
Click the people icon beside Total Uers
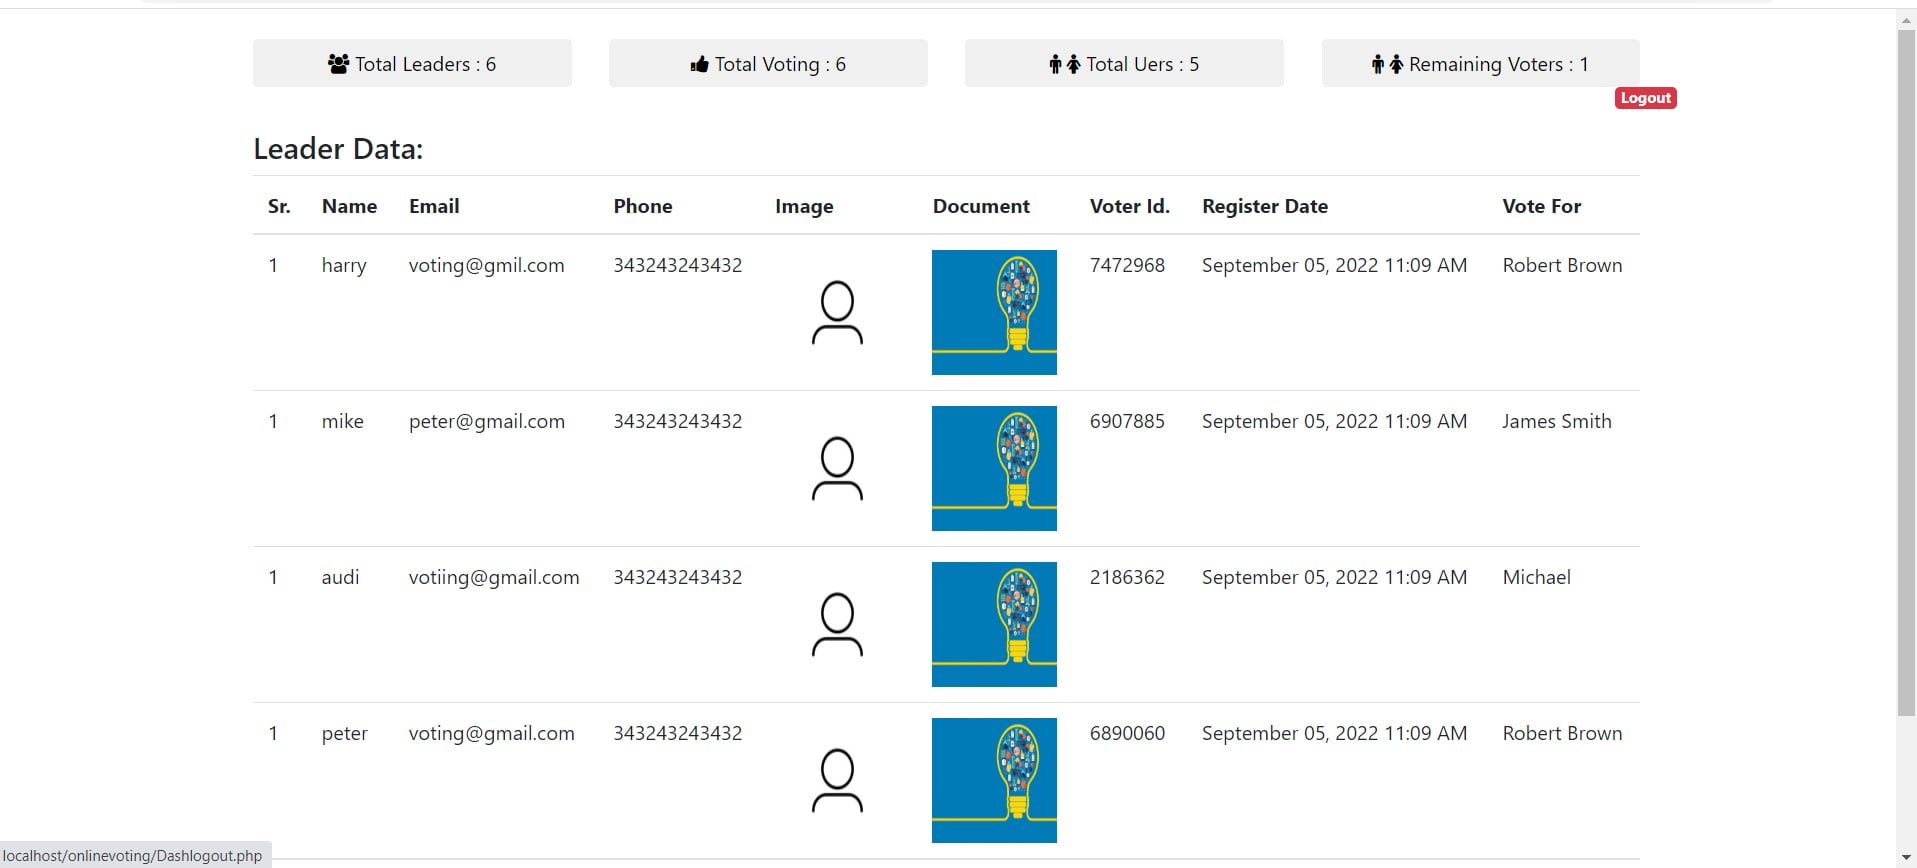[x=1065, y=64]
